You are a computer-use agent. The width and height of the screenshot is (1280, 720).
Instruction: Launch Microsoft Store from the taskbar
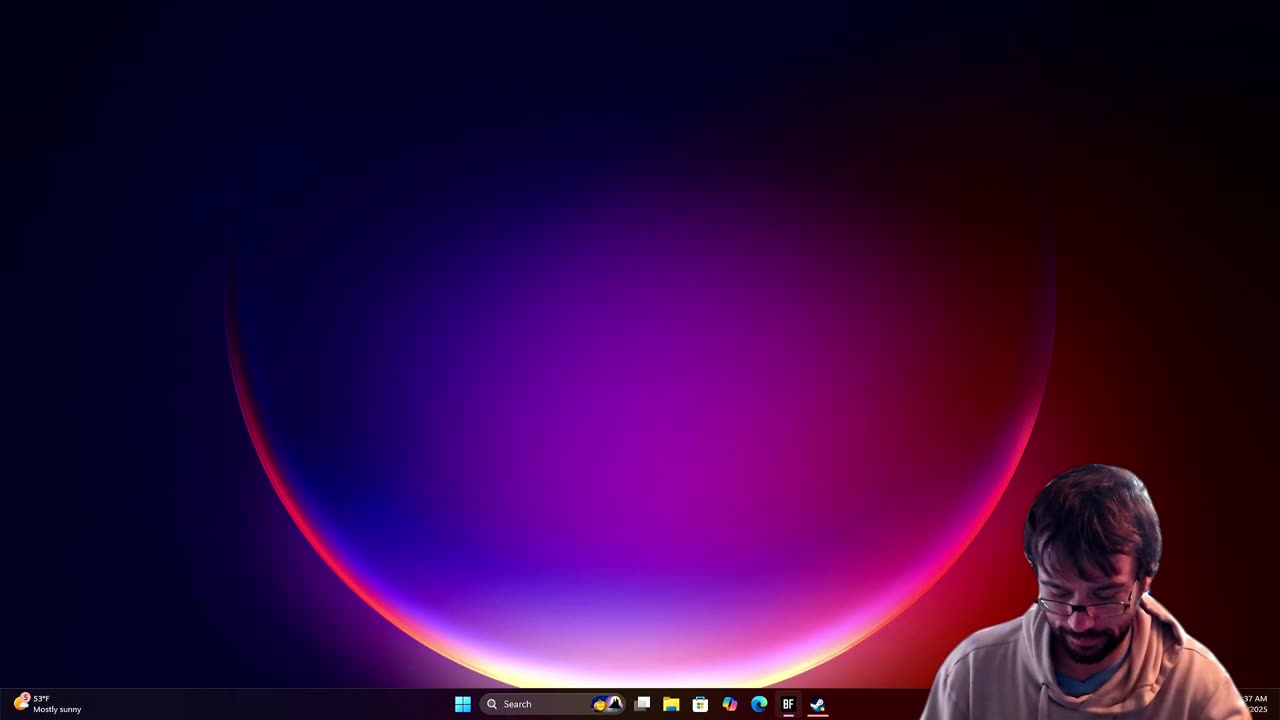(700, 704)
